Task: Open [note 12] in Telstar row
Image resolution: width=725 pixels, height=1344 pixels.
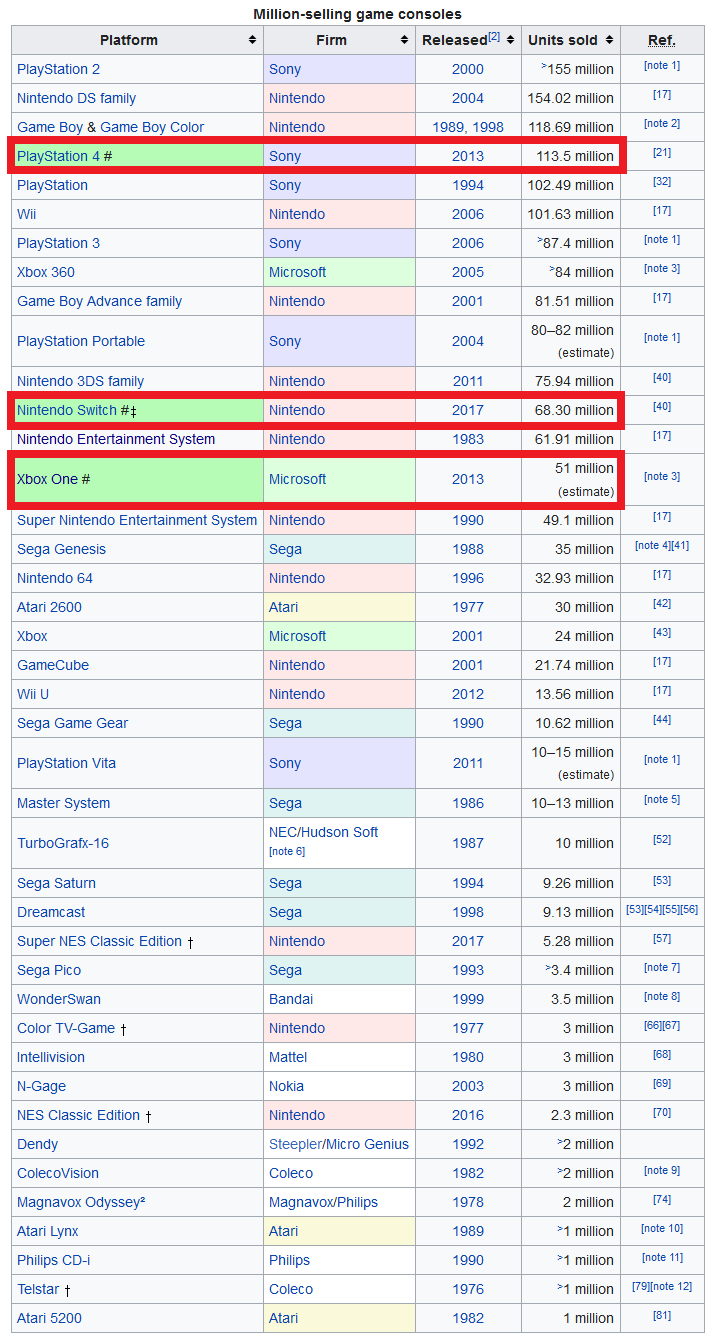Action: [671, 1285]
